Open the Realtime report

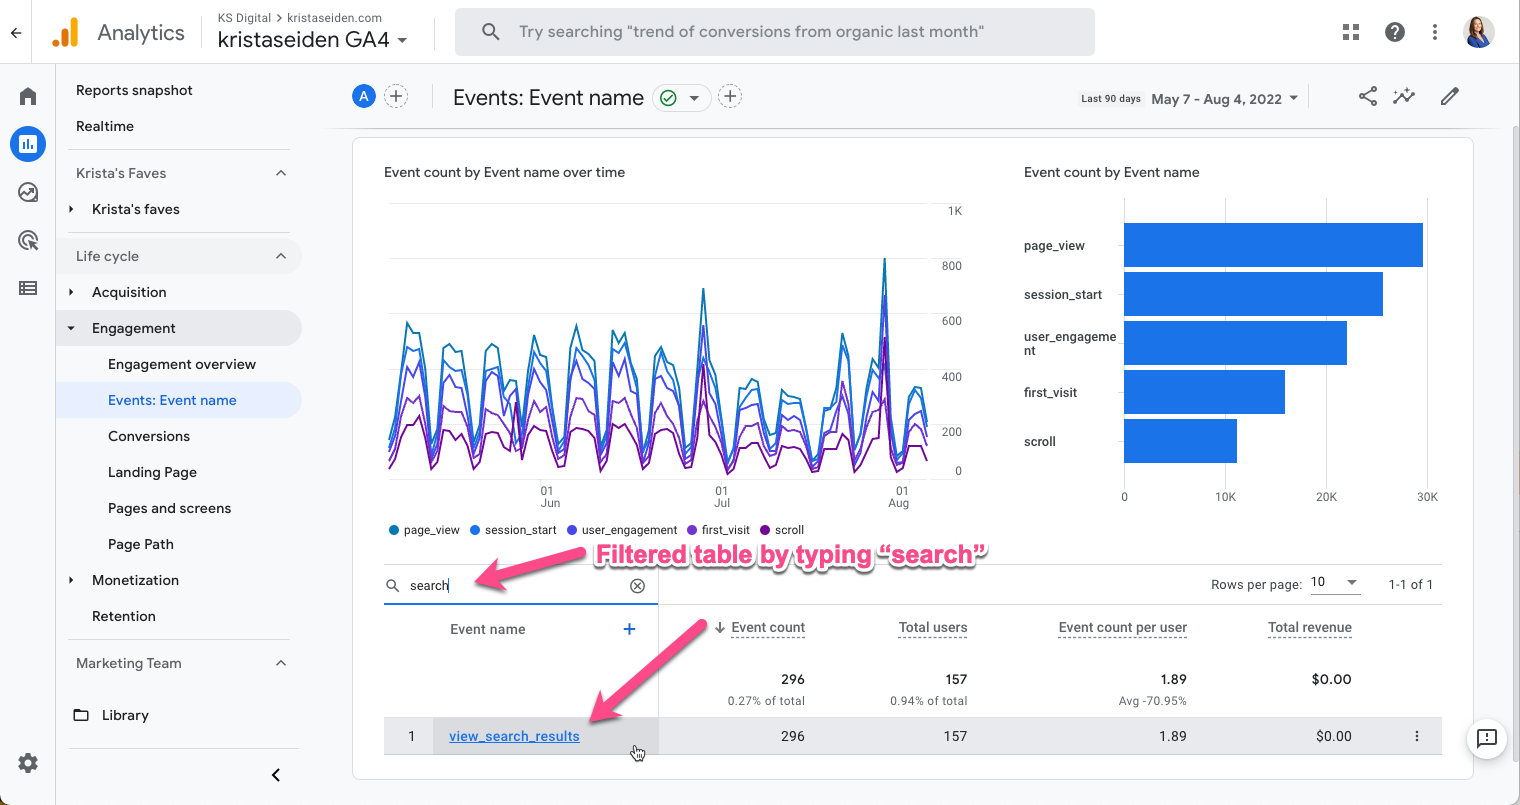105,126
